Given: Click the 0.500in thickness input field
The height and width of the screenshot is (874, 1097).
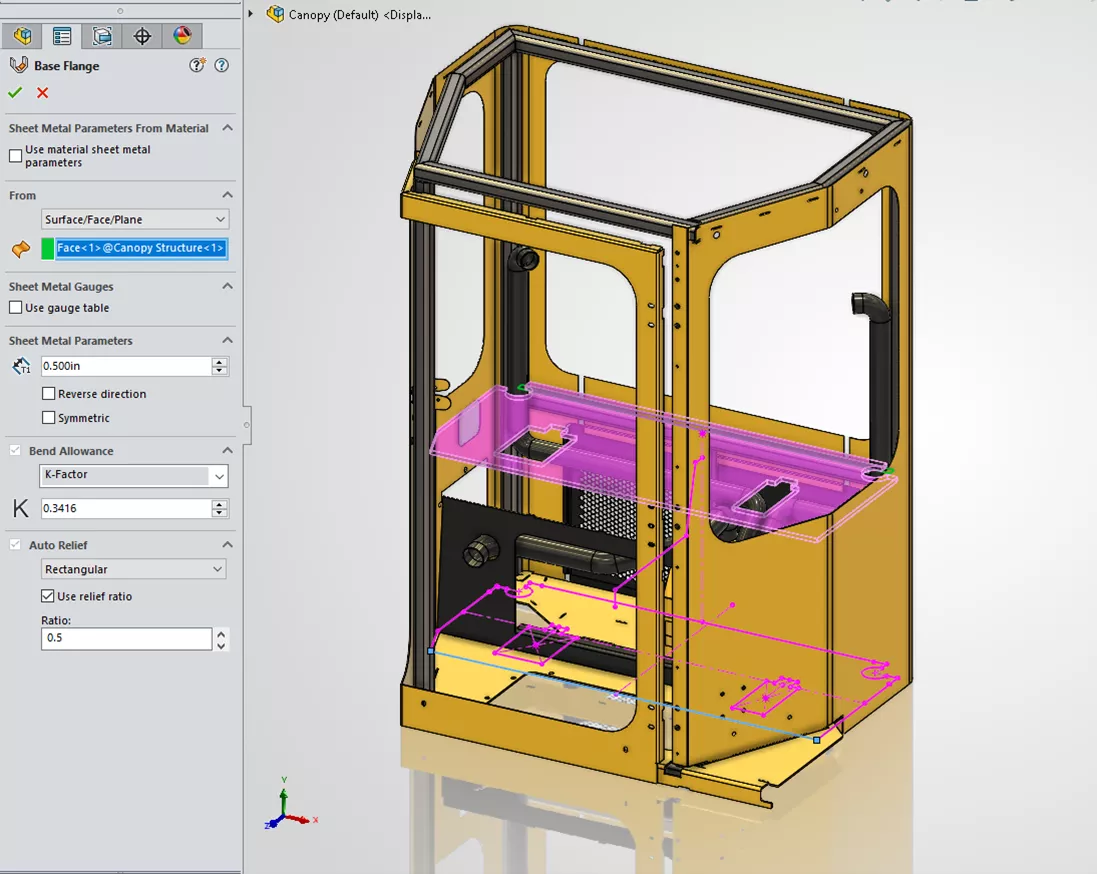Looking at the screenshot, I should click(125, 366).
